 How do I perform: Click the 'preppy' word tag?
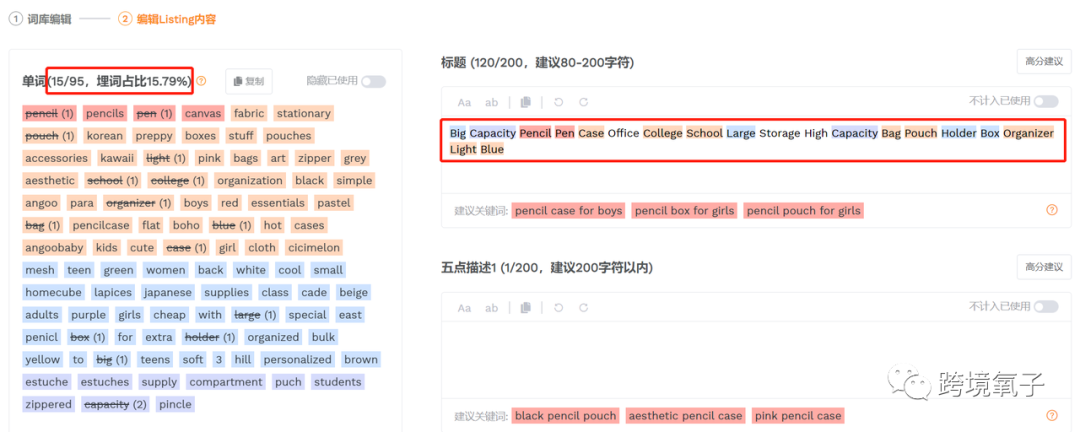[x=154, y=136]
